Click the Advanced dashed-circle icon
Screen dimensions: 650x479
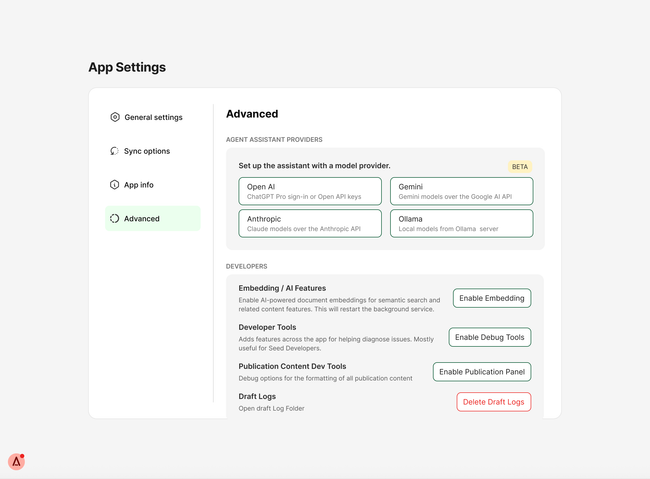[115, 219]
